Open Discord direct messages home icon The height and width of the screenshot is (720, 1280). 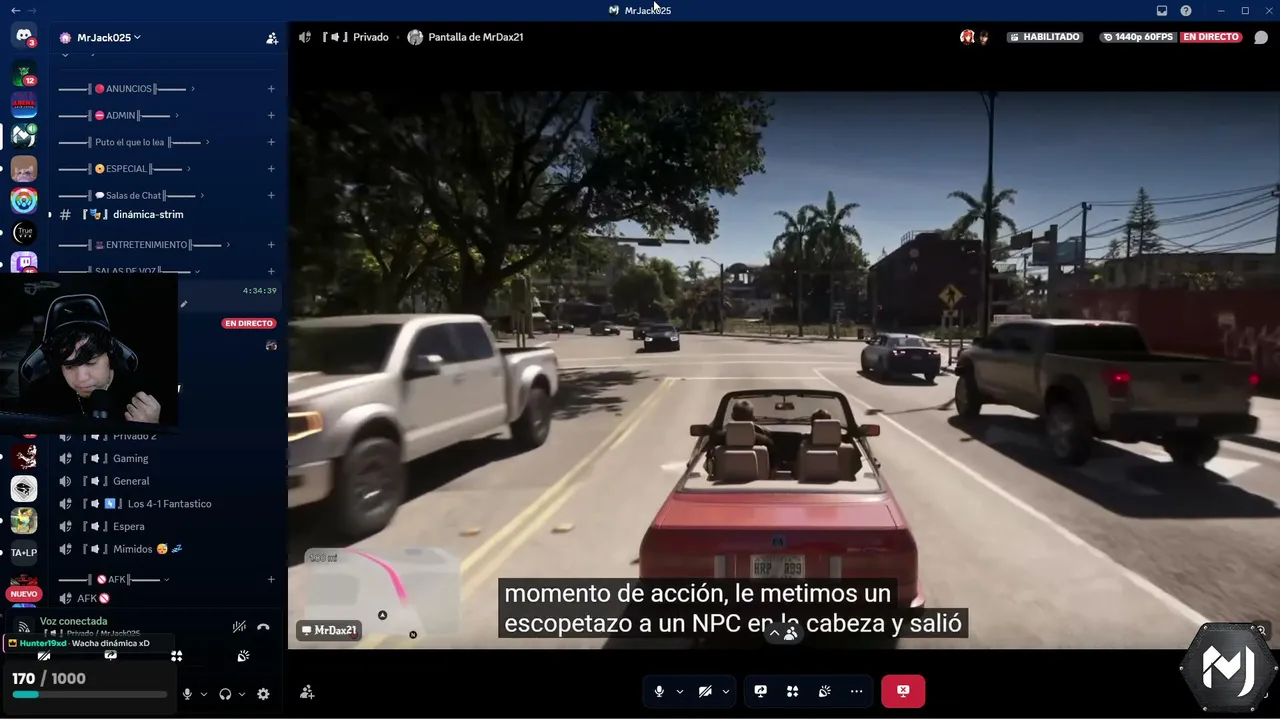tap(24, 36)
